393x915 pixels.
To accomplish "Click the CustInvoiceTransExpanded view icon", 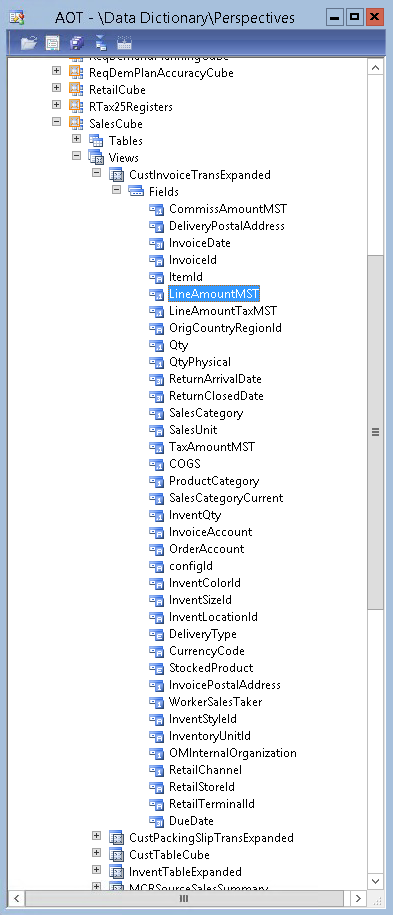I will pyautogui.click(x=116, y=174).
